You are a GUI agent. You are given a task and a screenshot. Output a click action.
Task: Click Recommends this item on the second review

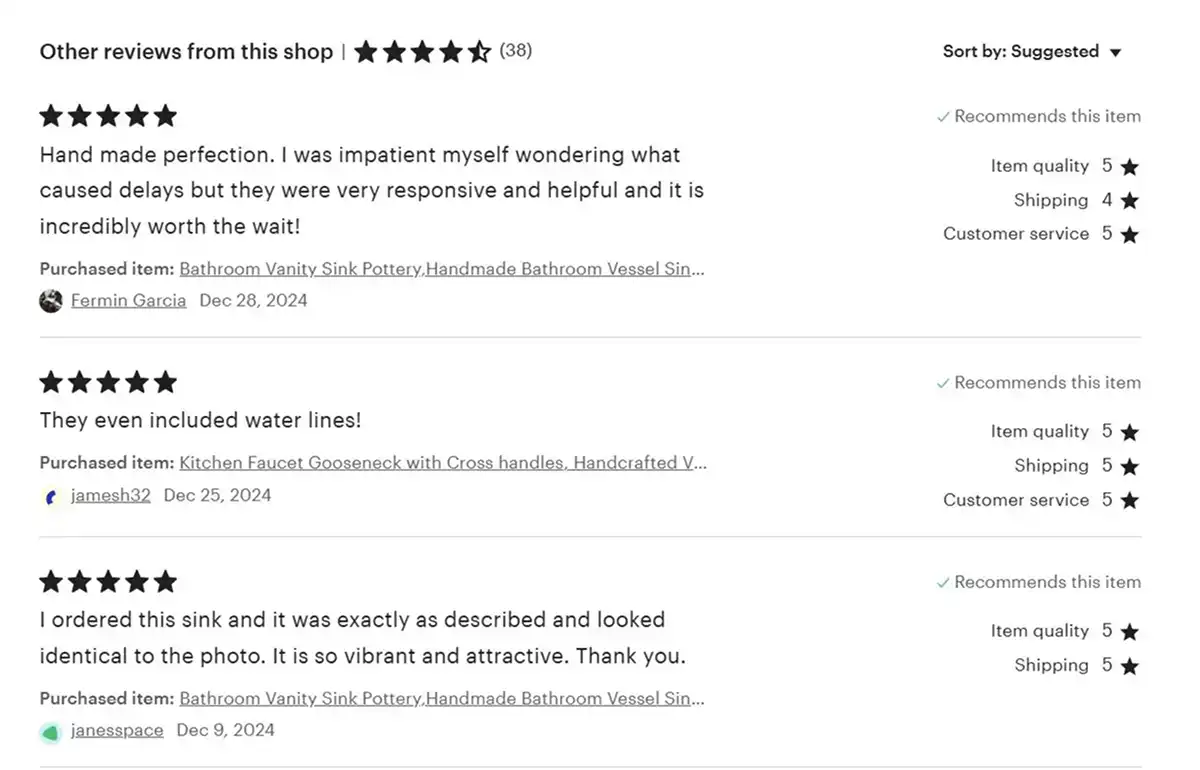point(1046,382)
